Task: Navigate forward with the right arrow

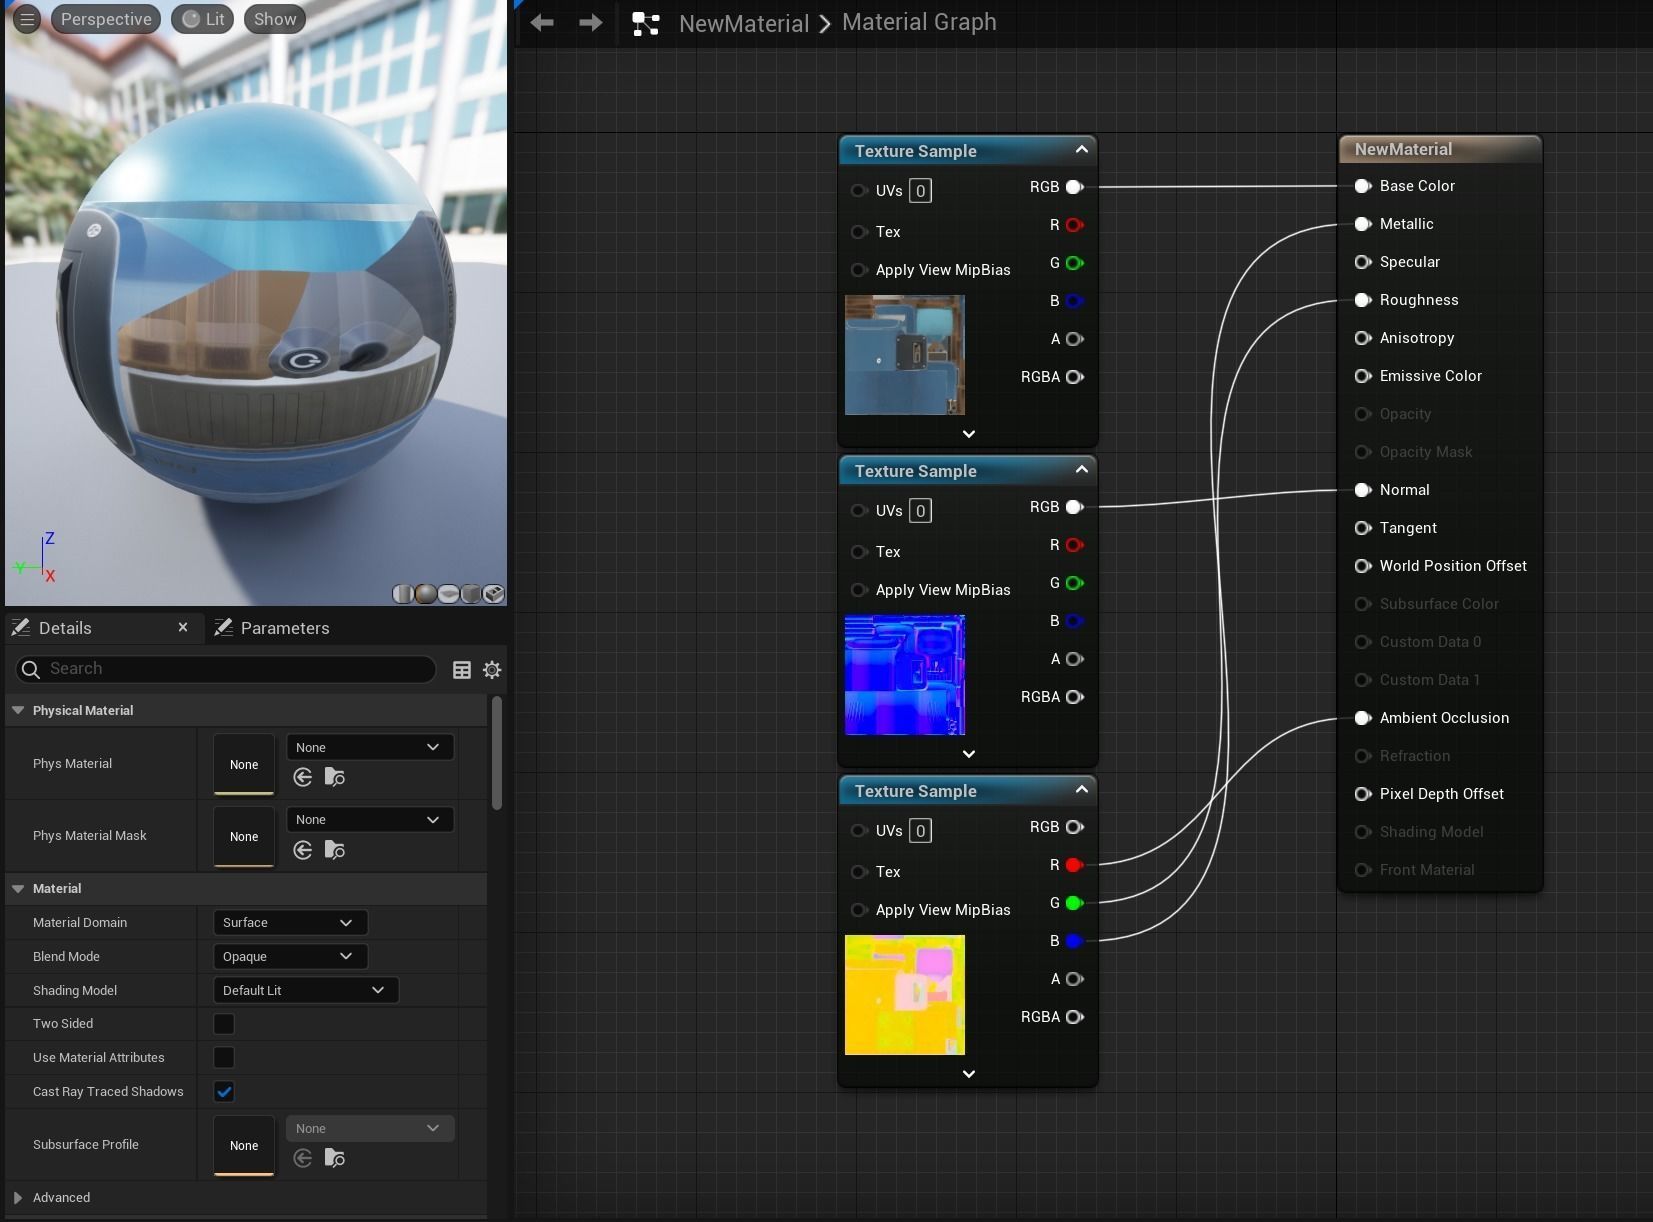Action: (591, 22)
